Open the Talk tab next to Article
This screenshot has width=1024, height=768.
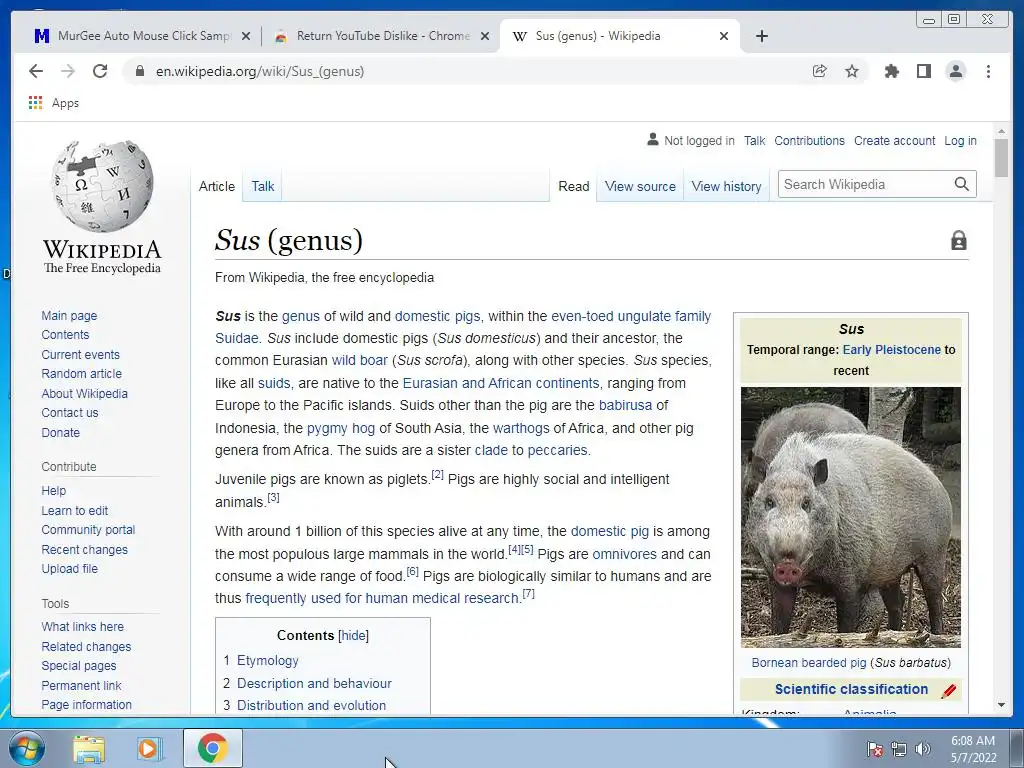263,186
